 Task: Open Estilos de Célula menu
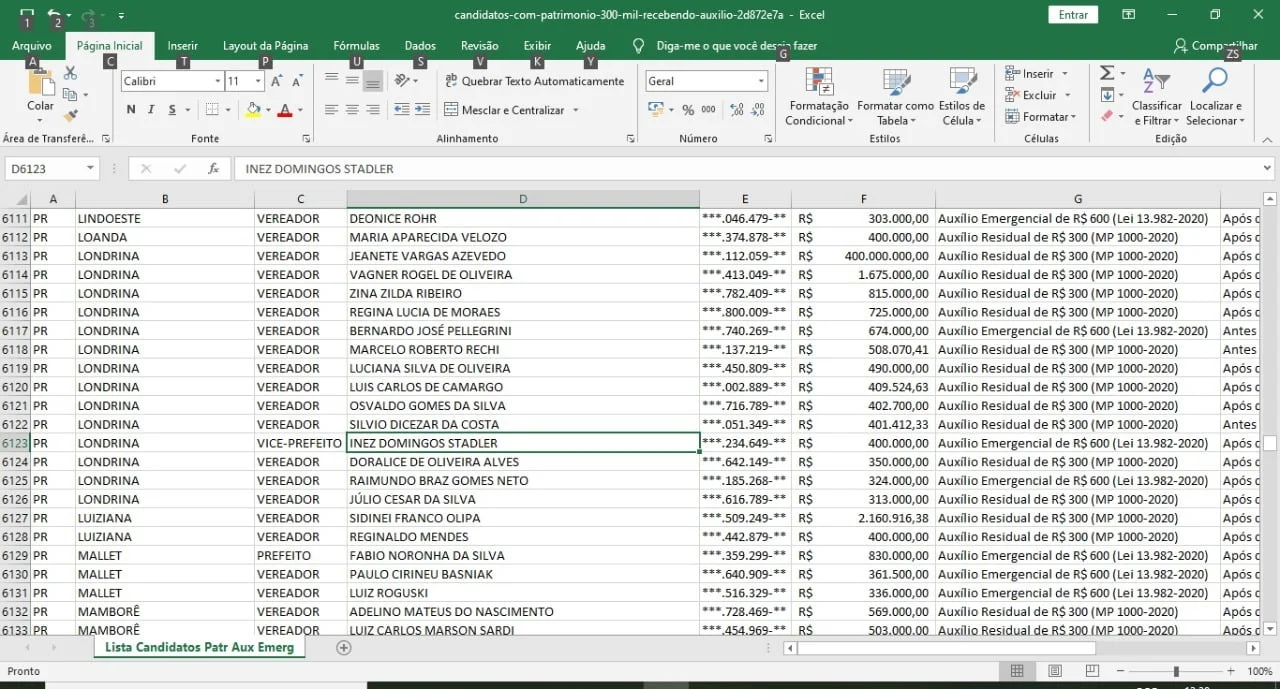coord(962,96)
